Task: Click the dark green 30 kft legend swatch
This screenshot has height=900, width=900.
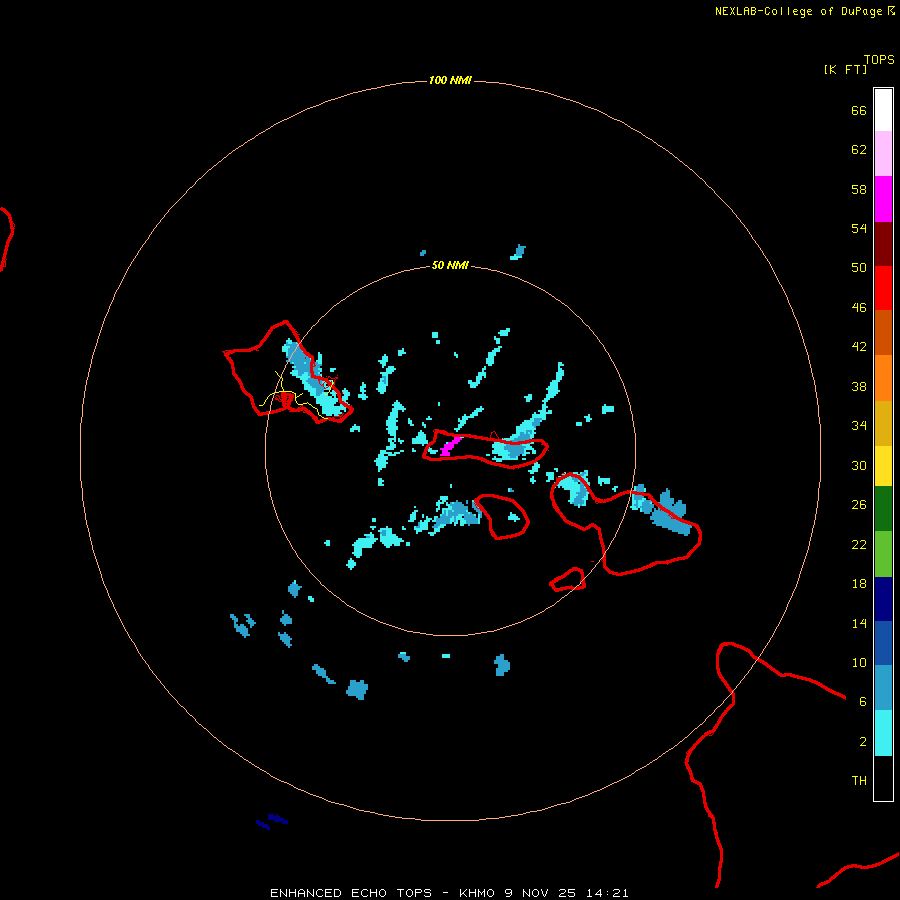Action: (883, 509)
